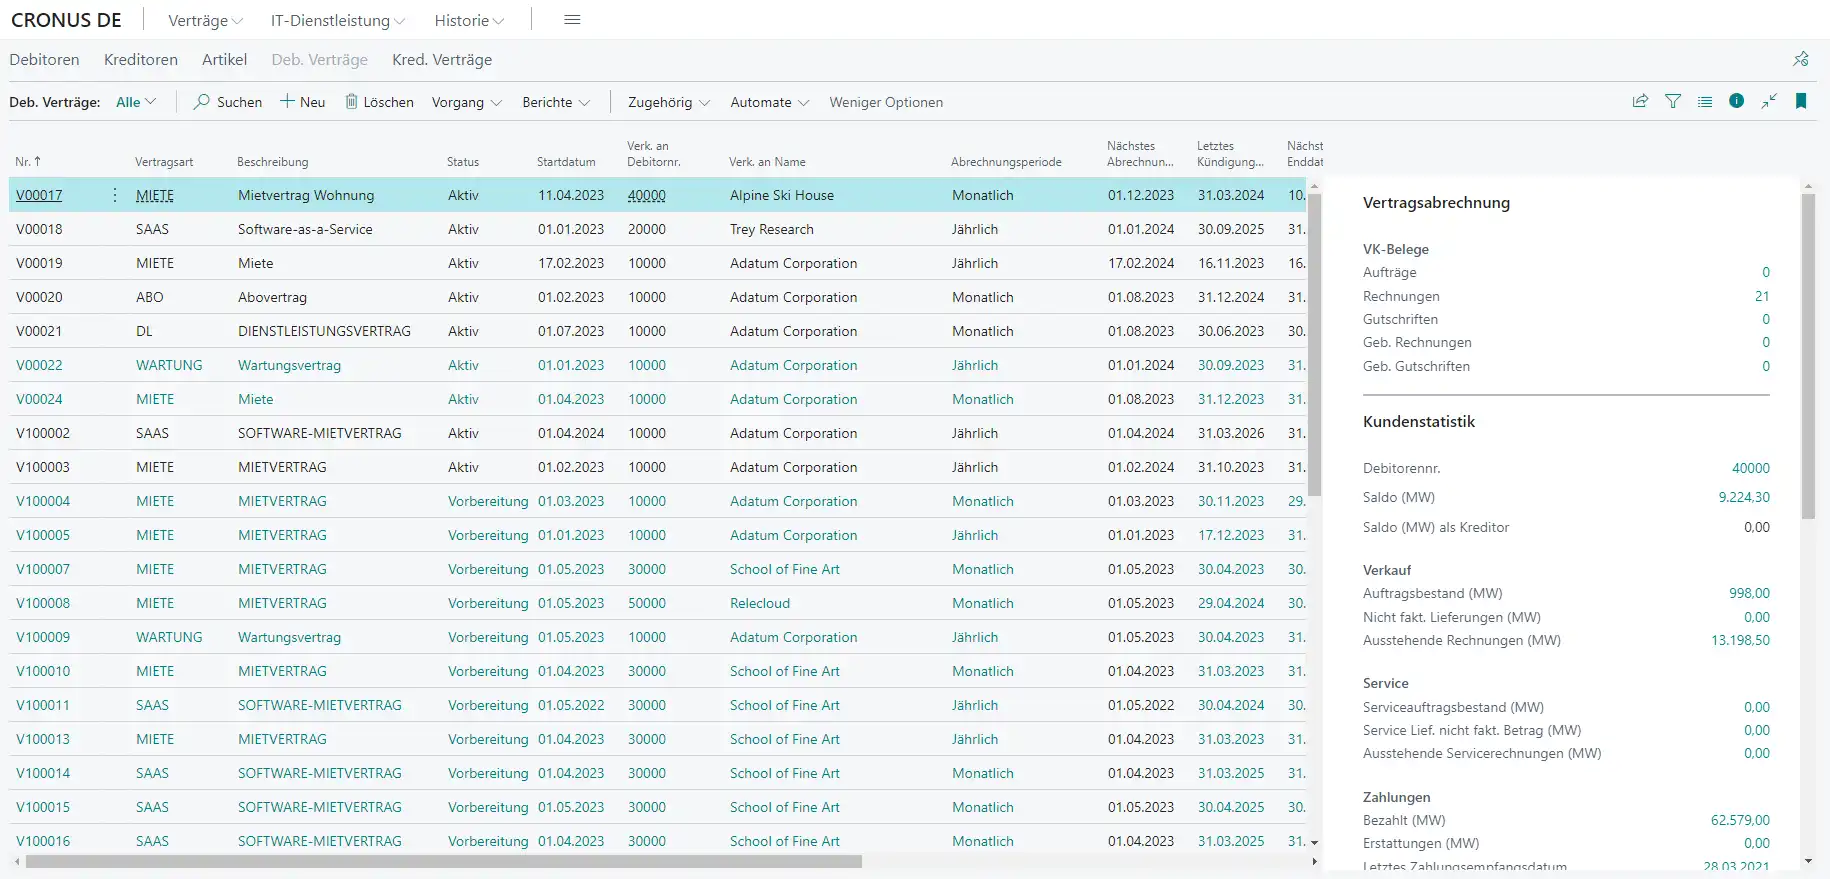This screenshot has height=879, width=1830.
Task: Toggle the FactBox info pane icon
Action: (1737, 101)
